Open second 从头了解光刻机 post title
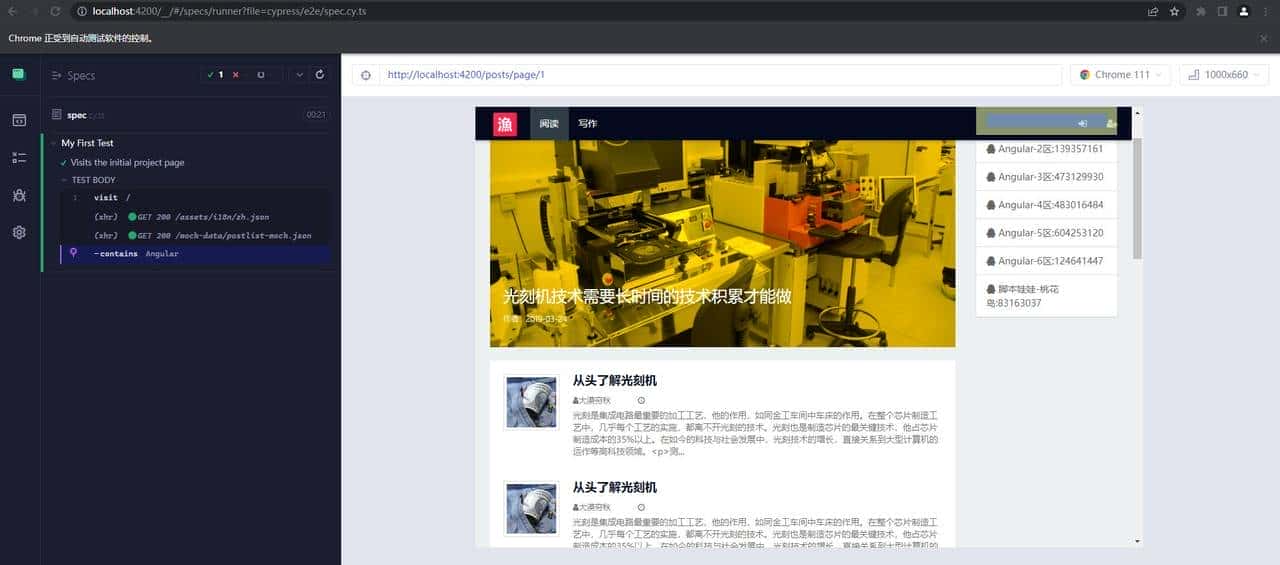1280x565 pixels. (614, 488)
